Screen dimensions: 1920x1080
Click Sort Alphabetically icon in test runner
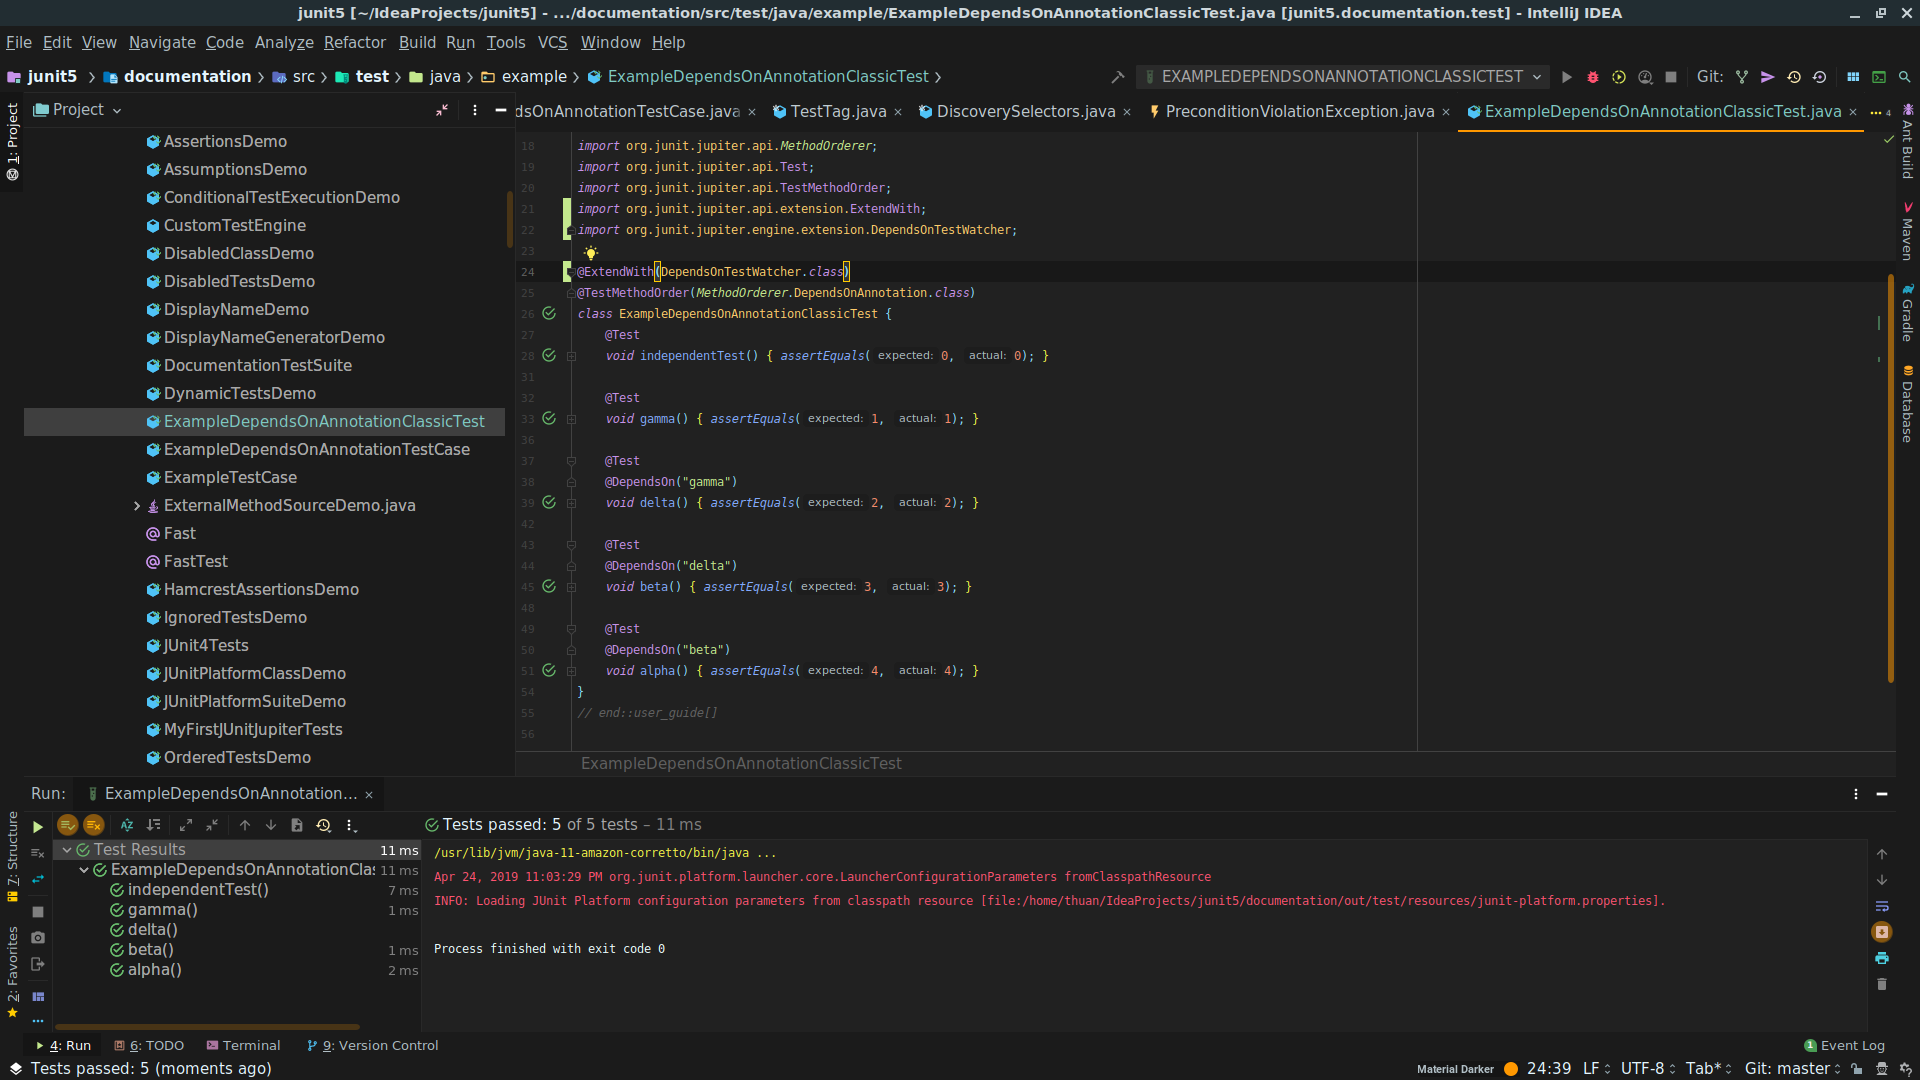point(127,825)
